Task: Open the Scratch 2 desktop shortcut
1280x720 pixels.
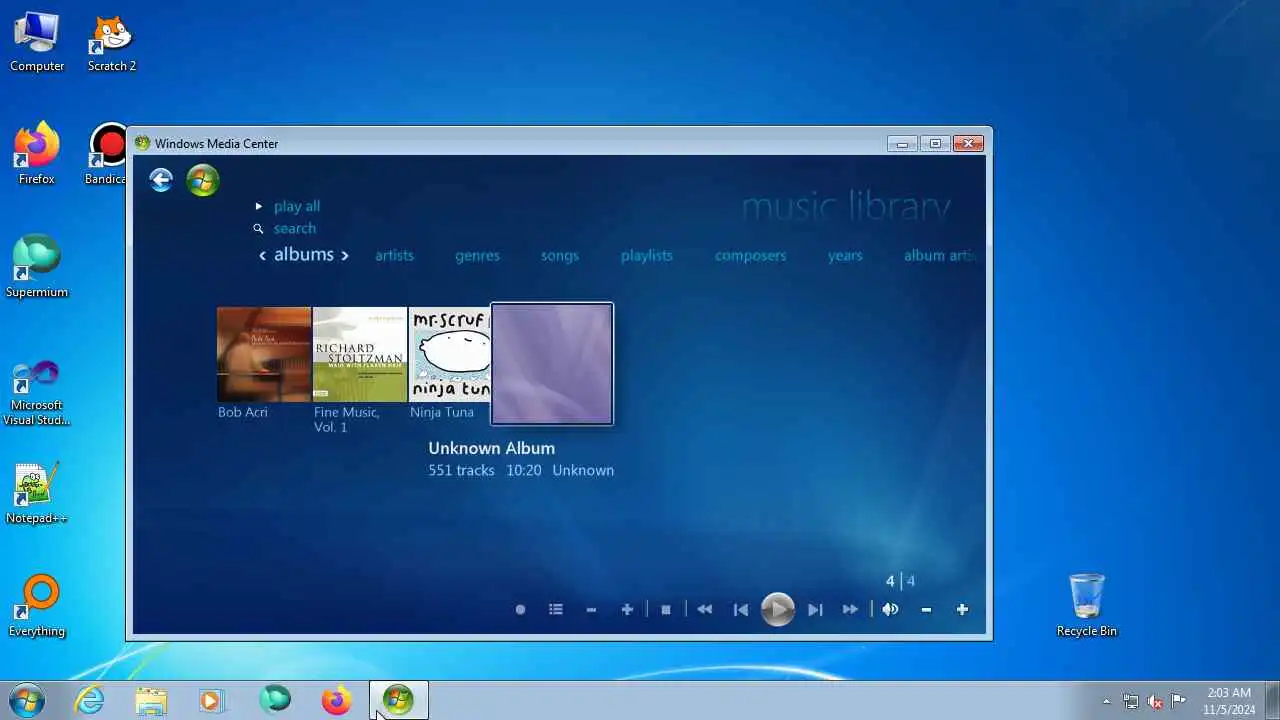Action: point(112,42)
